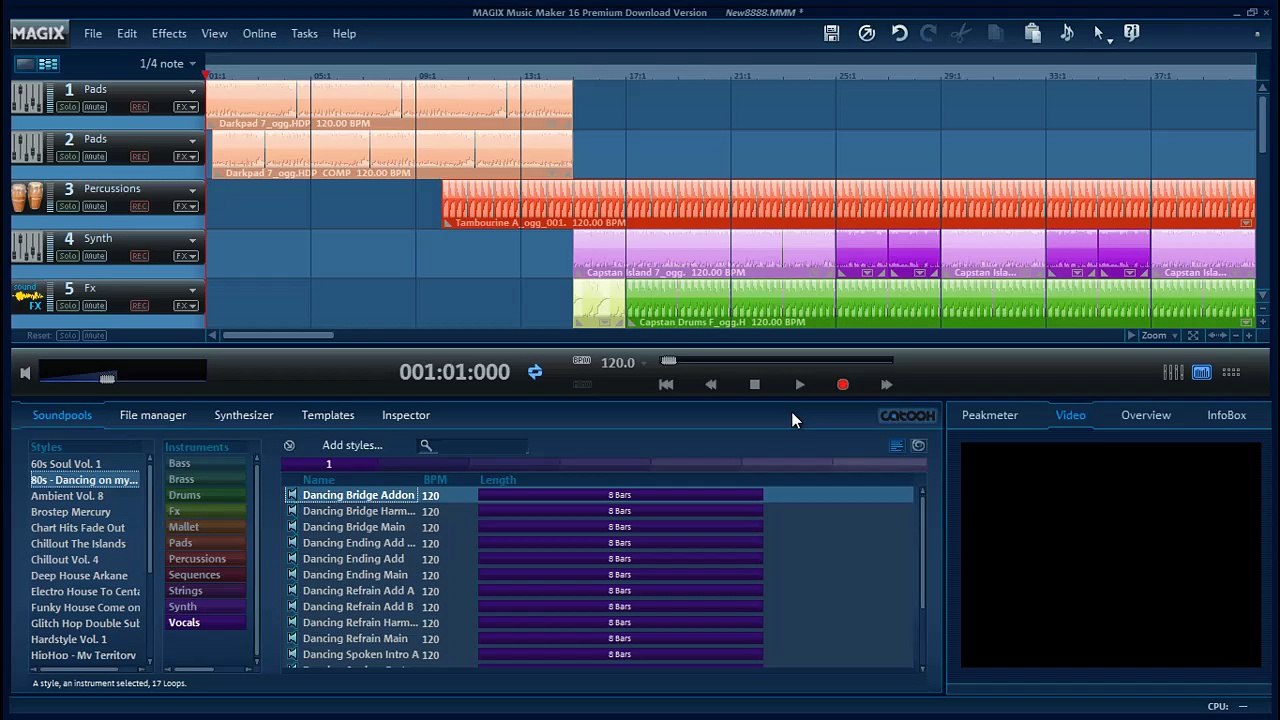1280x720 pixels.
Task: Solo the Fx track 5
Action: pos(68,306)
